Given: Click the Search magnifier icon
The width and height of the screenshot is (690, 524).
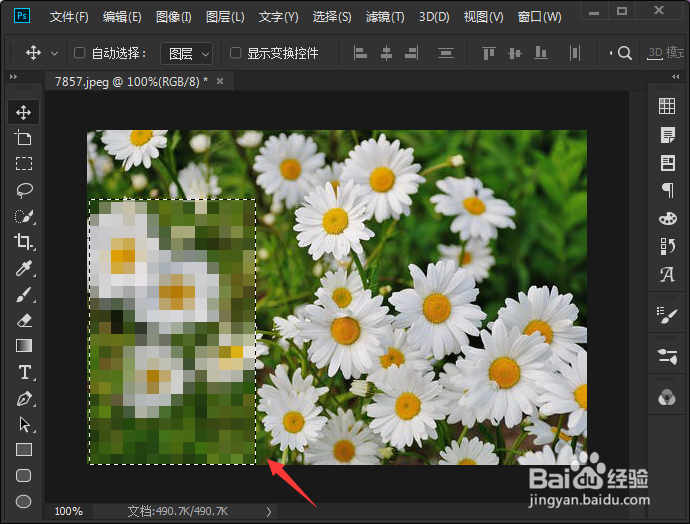Looking at the screenshot, I should pos(624,53).
